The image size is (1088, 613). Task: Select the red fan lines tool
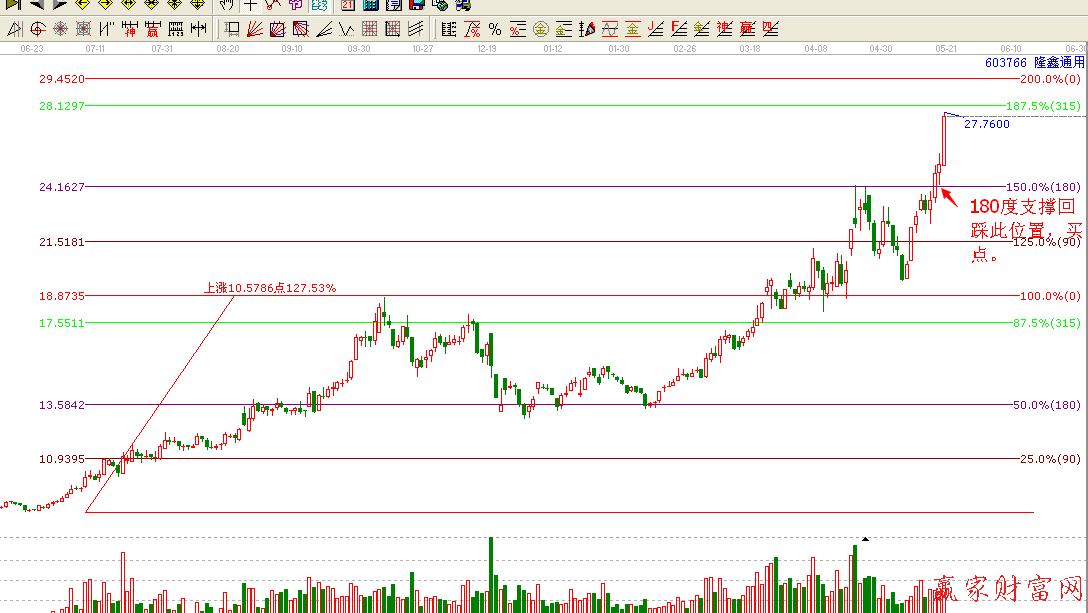[x=255, y=29]
